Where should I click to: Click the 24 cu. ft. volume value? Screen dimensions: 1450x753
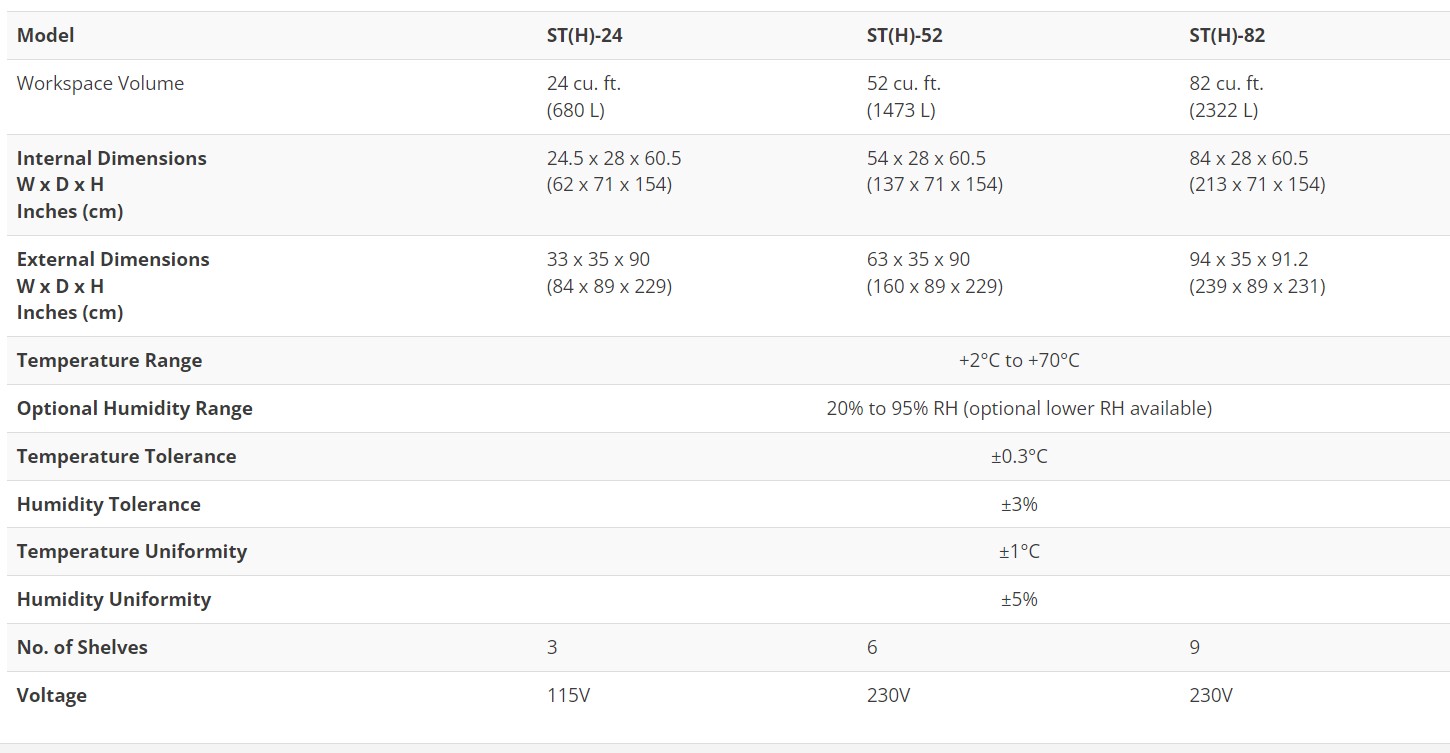click(x=584, y=84)
